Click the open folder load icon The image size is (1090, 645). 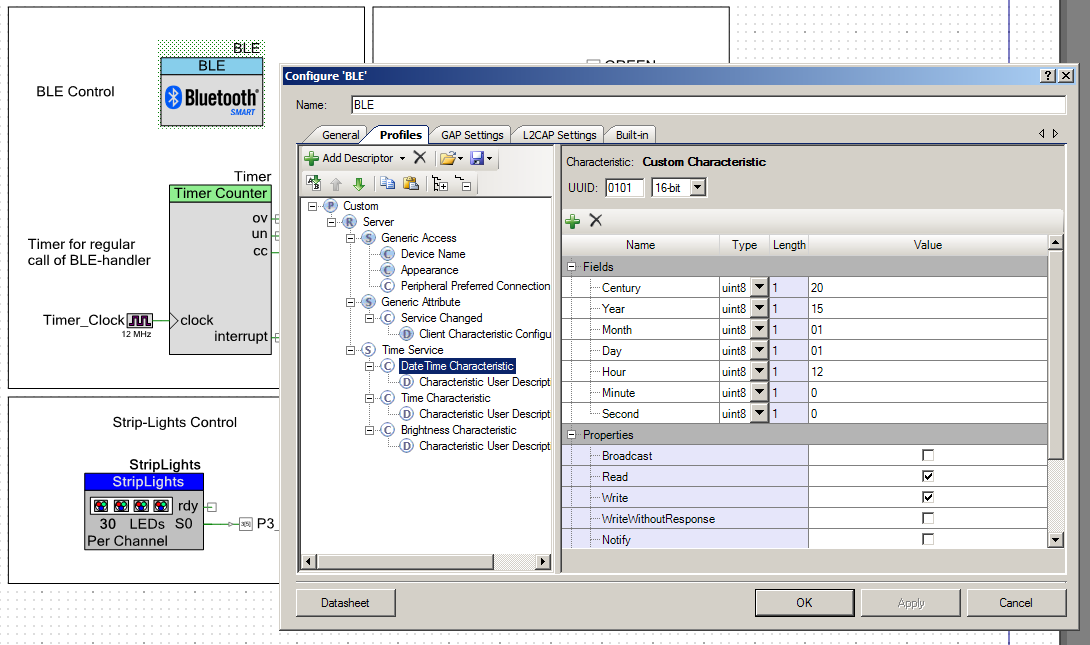(448, 158)
